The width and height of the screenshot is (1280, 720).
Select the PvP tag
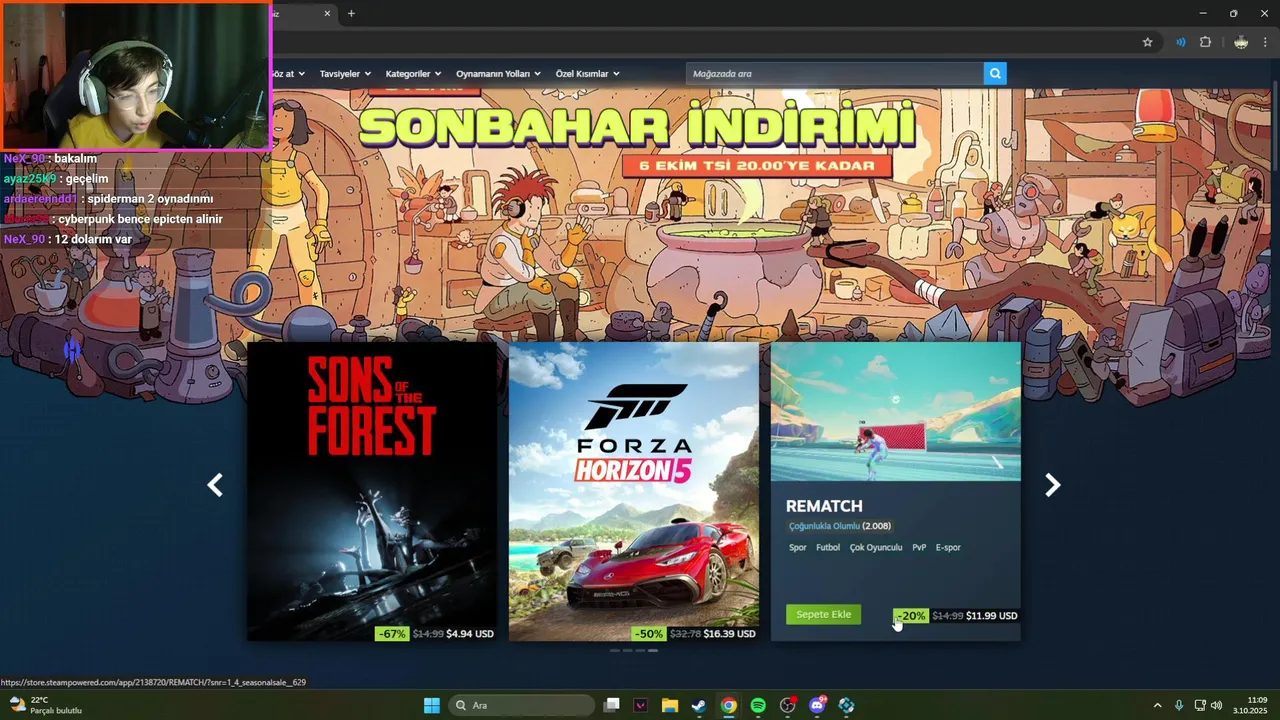(x=919, y=548)
